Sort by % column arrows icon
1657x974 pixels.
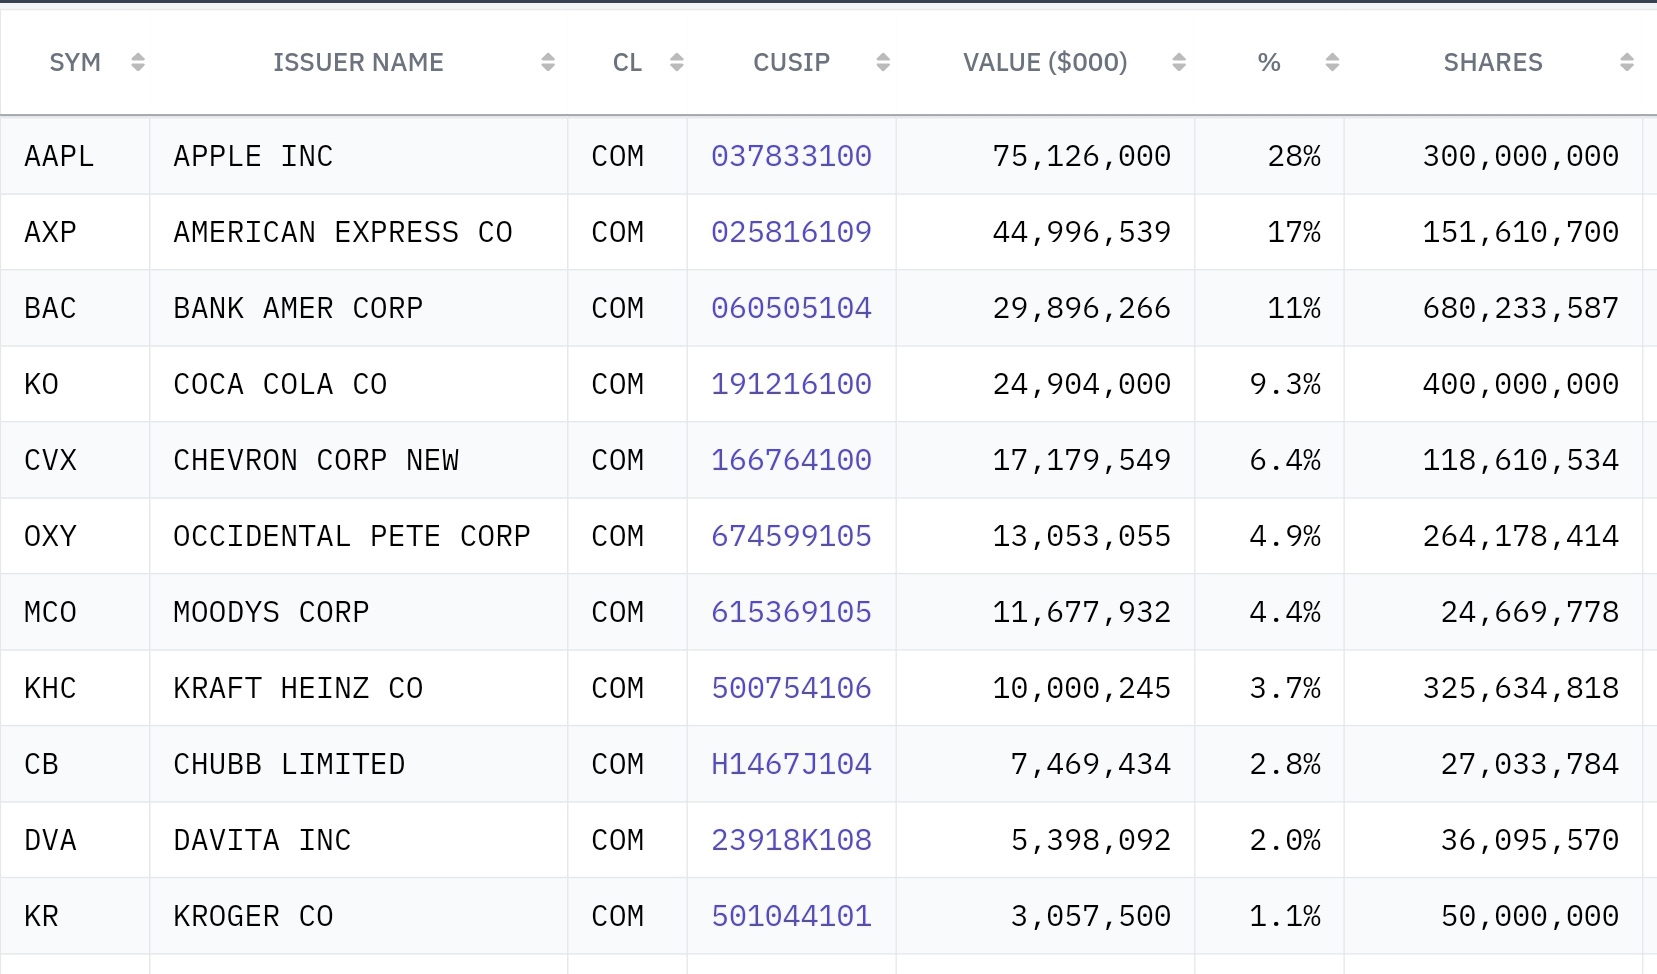click(1332, 62)
